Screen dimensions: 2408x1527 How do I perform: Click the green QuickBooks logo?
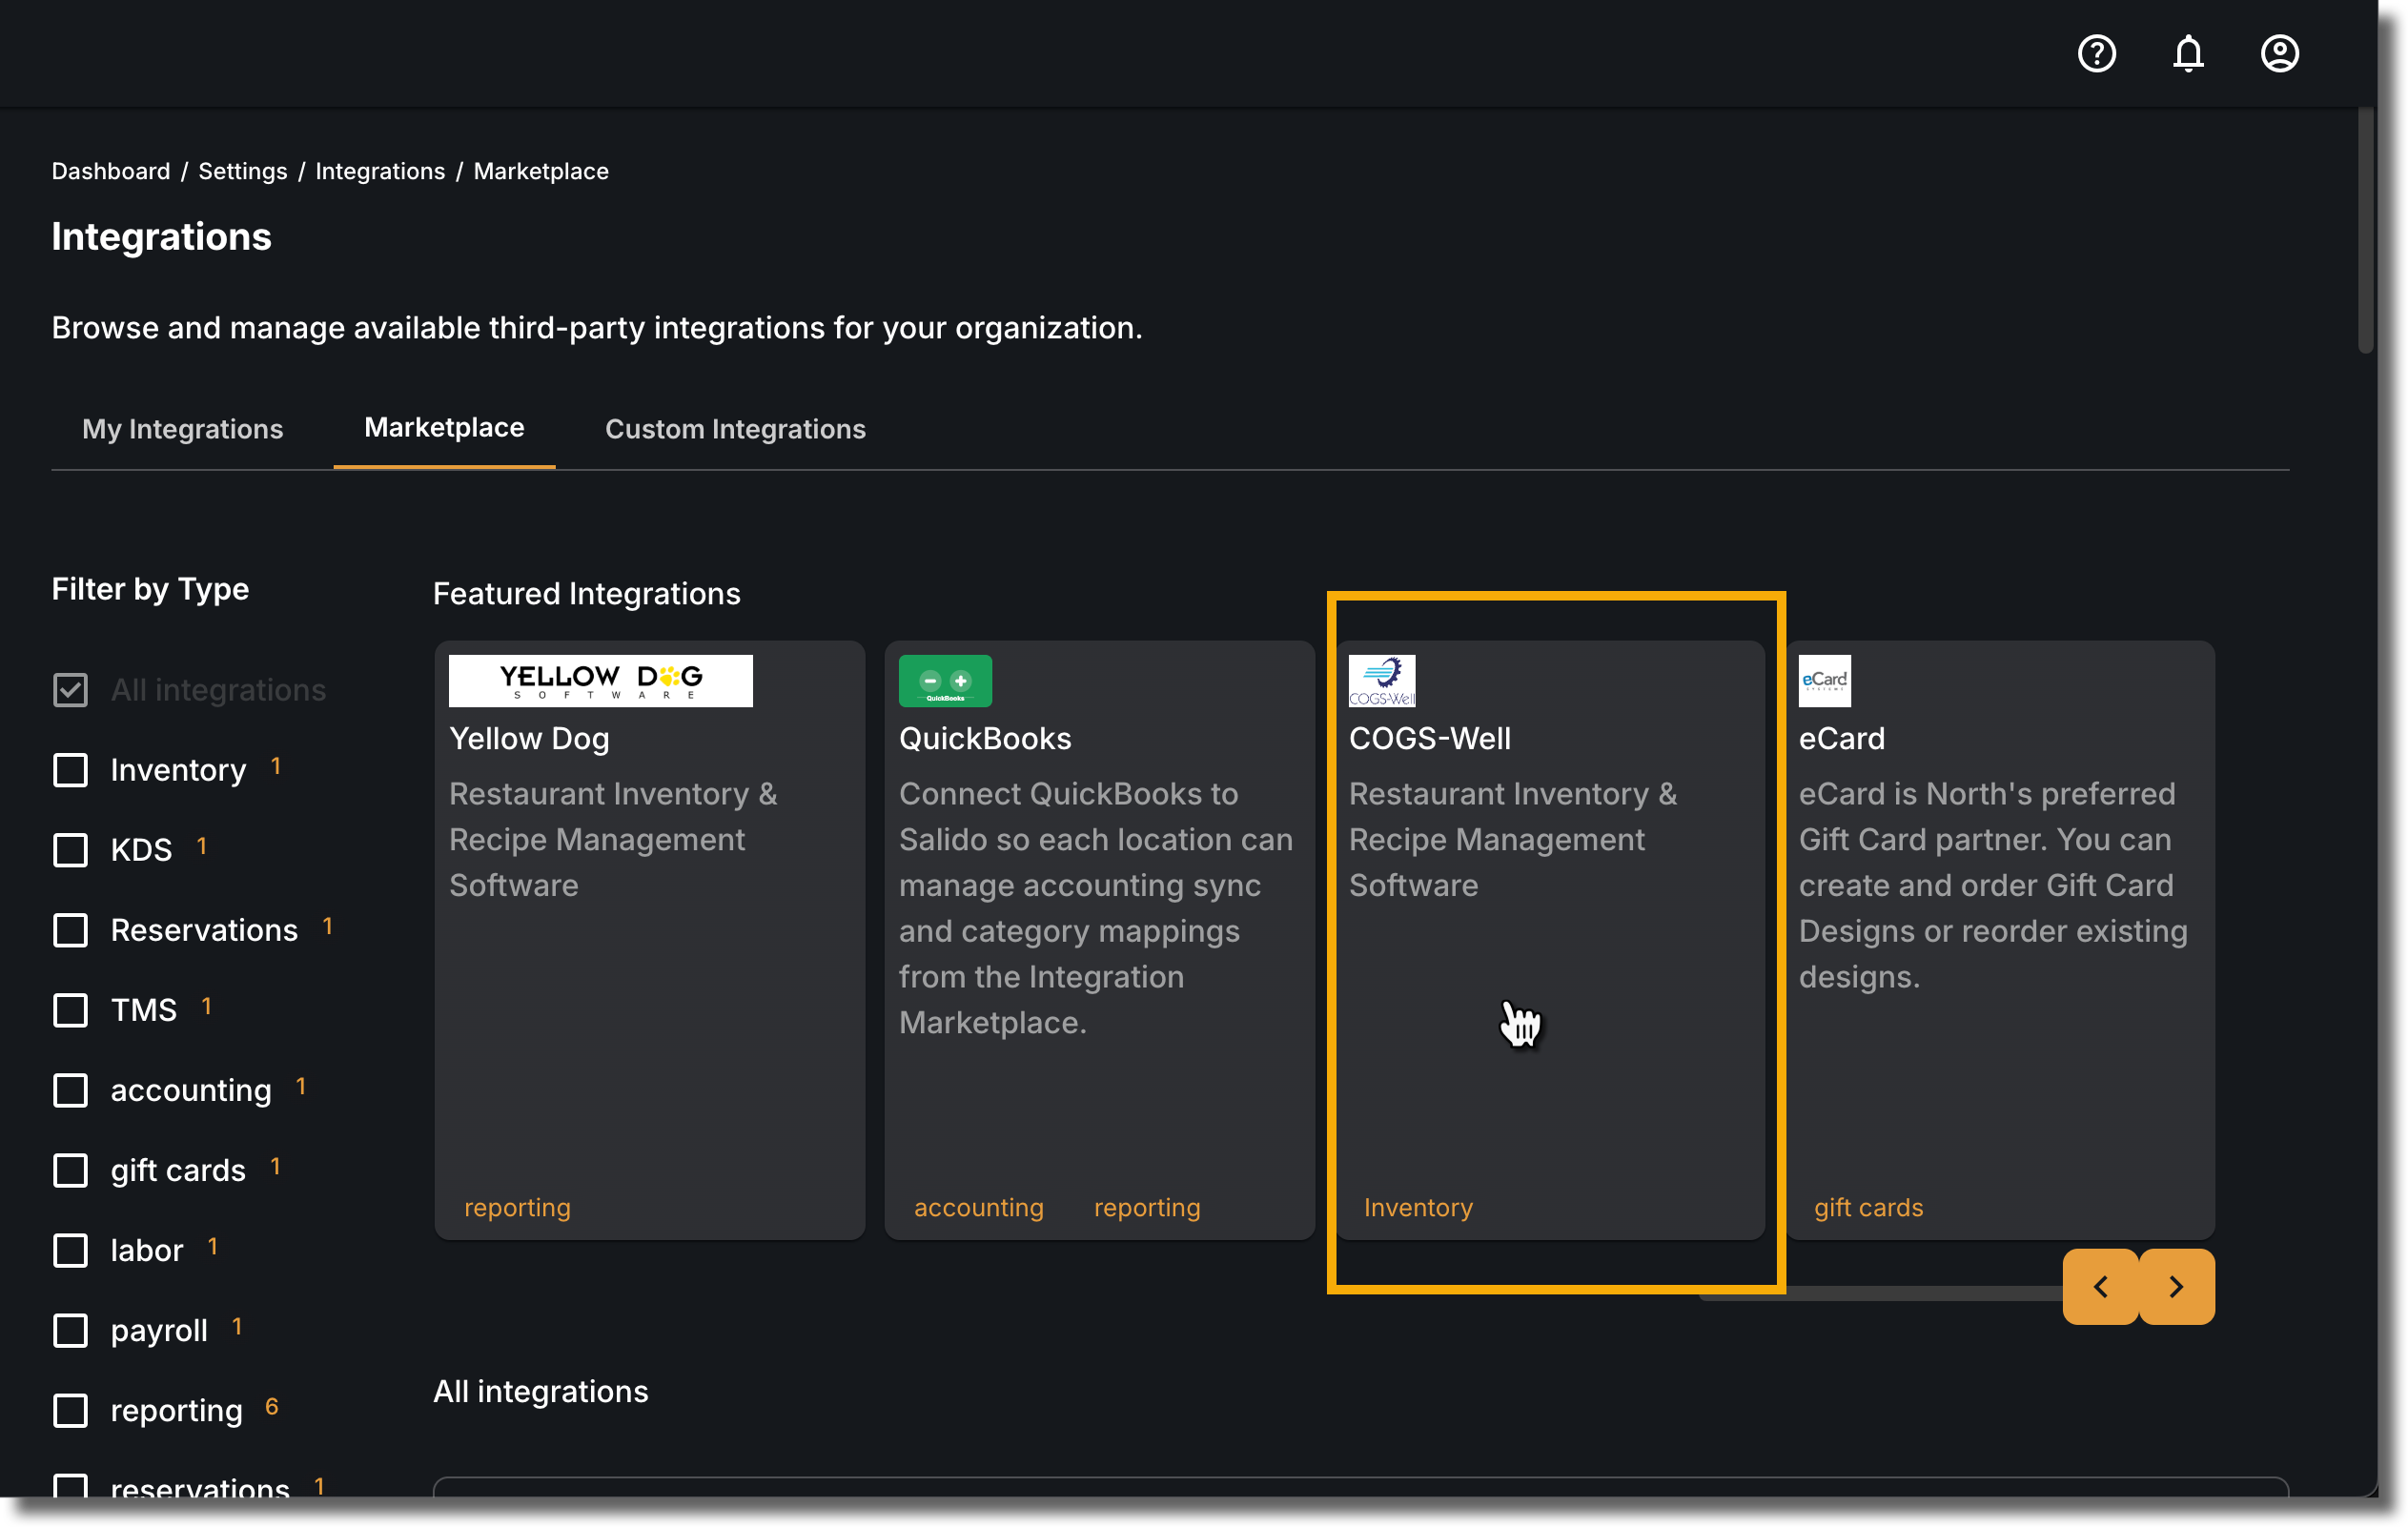point(945,681)
